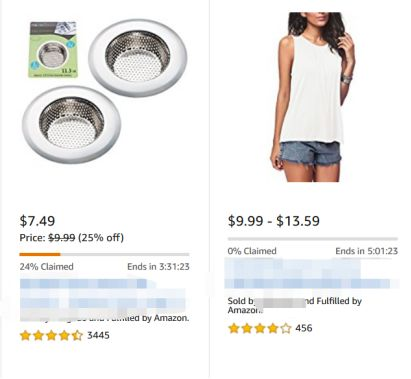This screenshot has height=379, width=411.
Task: Click the 24% Claimed progress bar
Action: coord(104,254)
